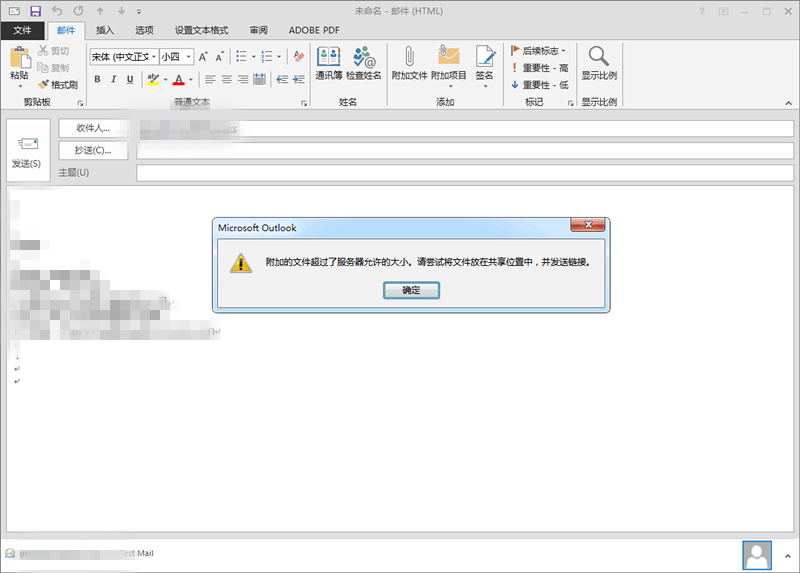This screenshot has height=573, width=800.
Task: Go to previous item arrow
Action: (100, 11)
